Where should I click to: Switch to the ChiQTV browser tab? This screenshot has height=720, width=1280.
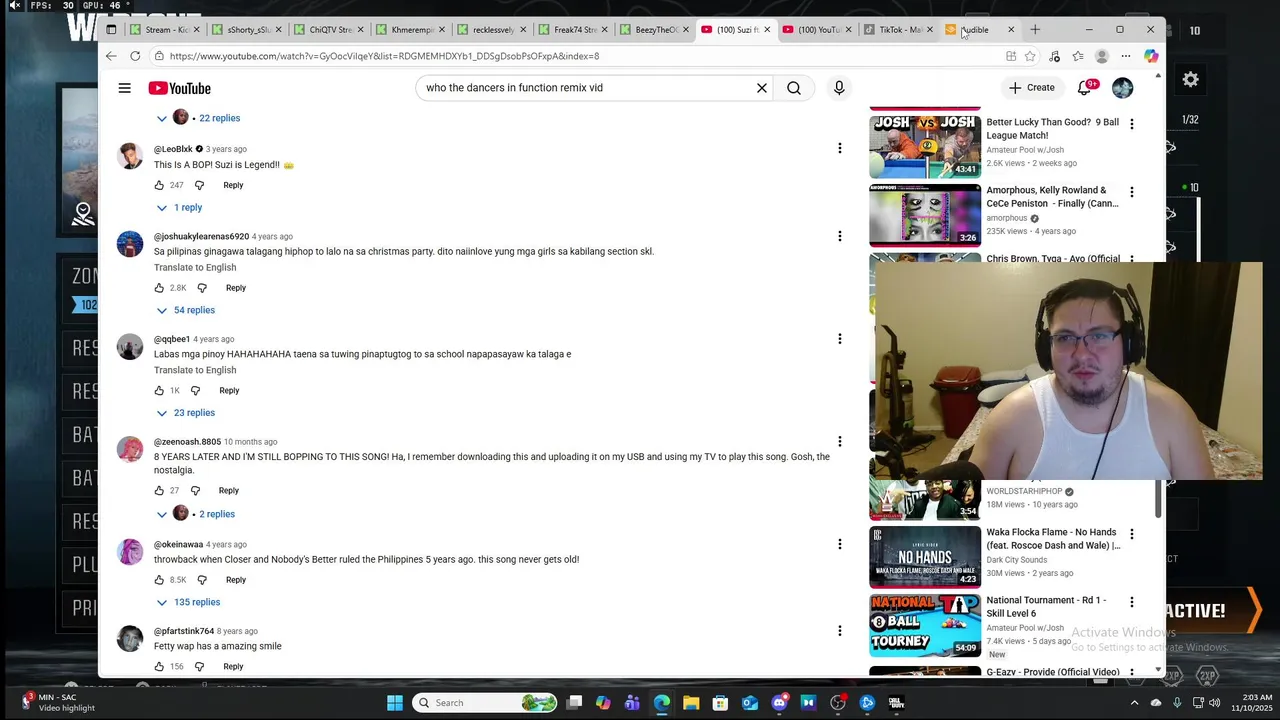pyautogui.click(x=328, y=30)
